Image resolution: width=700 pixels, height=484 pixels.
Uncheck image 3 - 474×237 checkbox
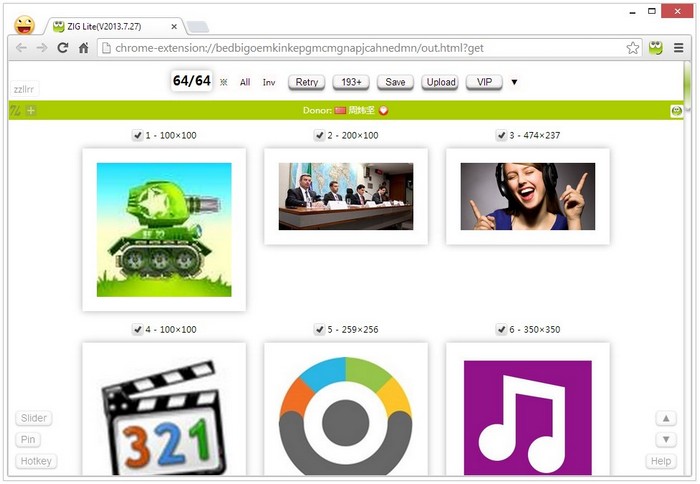tap(501, 135)
